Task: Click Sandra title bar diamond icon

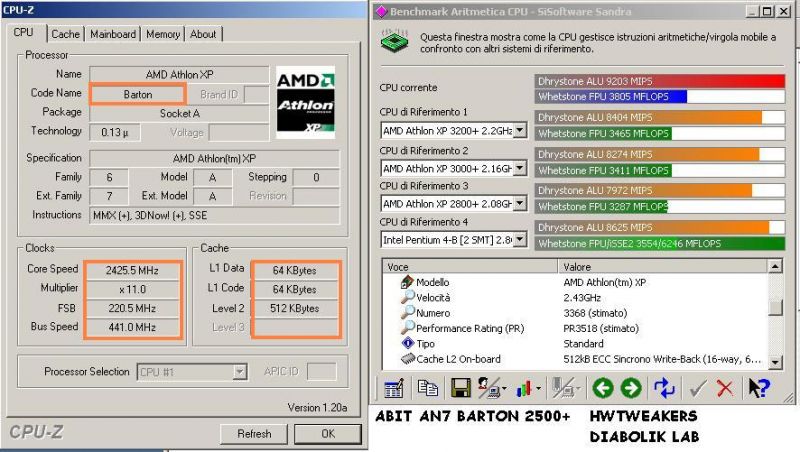Action: 381,11
